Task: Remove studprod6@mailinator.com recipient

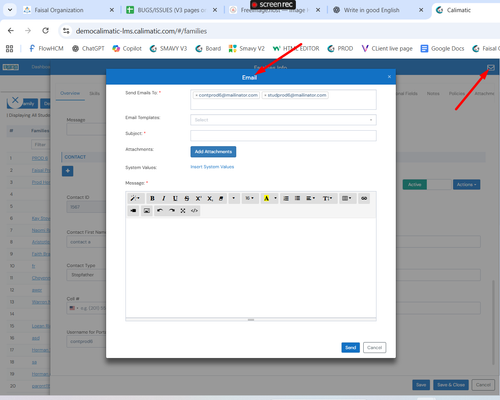Action: point(265,95)
